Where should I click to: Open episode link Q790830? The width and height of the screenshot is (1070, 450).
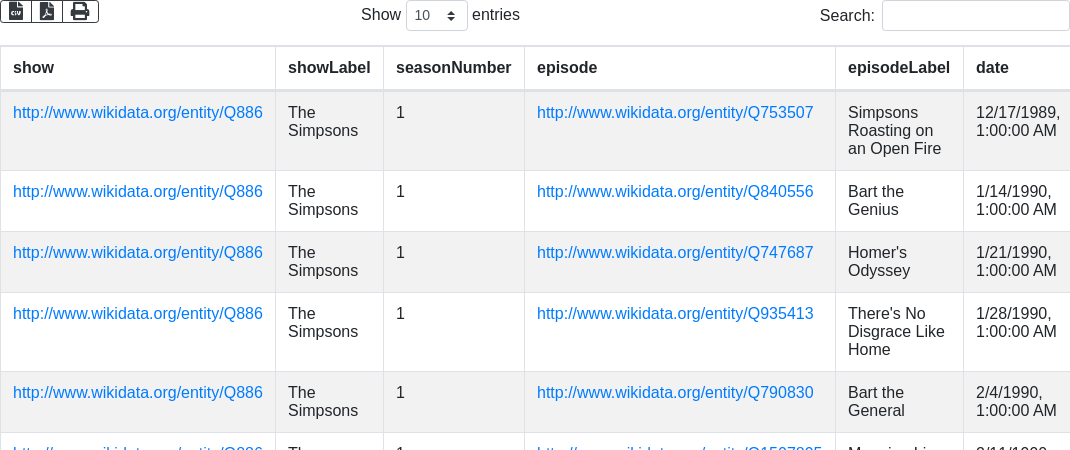675,393
